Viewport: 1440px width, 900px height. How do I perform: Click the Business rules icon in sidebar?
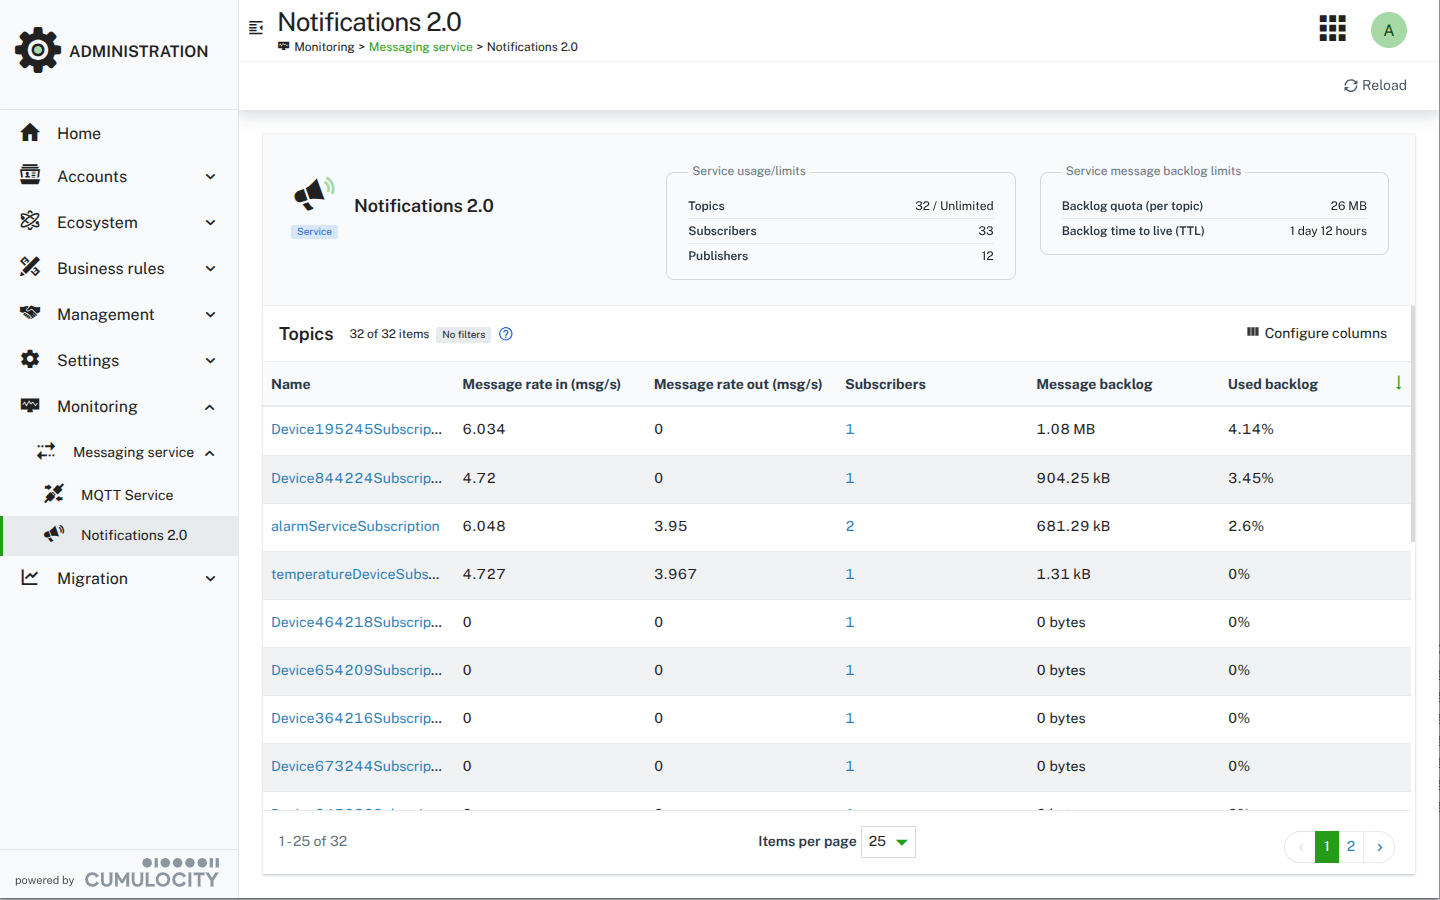(30, 268)
